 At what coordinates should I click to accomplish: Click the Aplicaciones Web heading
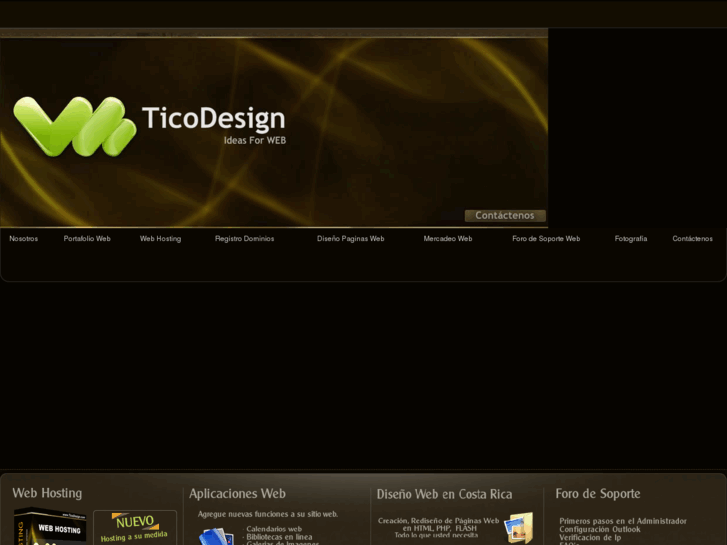coord(237,494)
